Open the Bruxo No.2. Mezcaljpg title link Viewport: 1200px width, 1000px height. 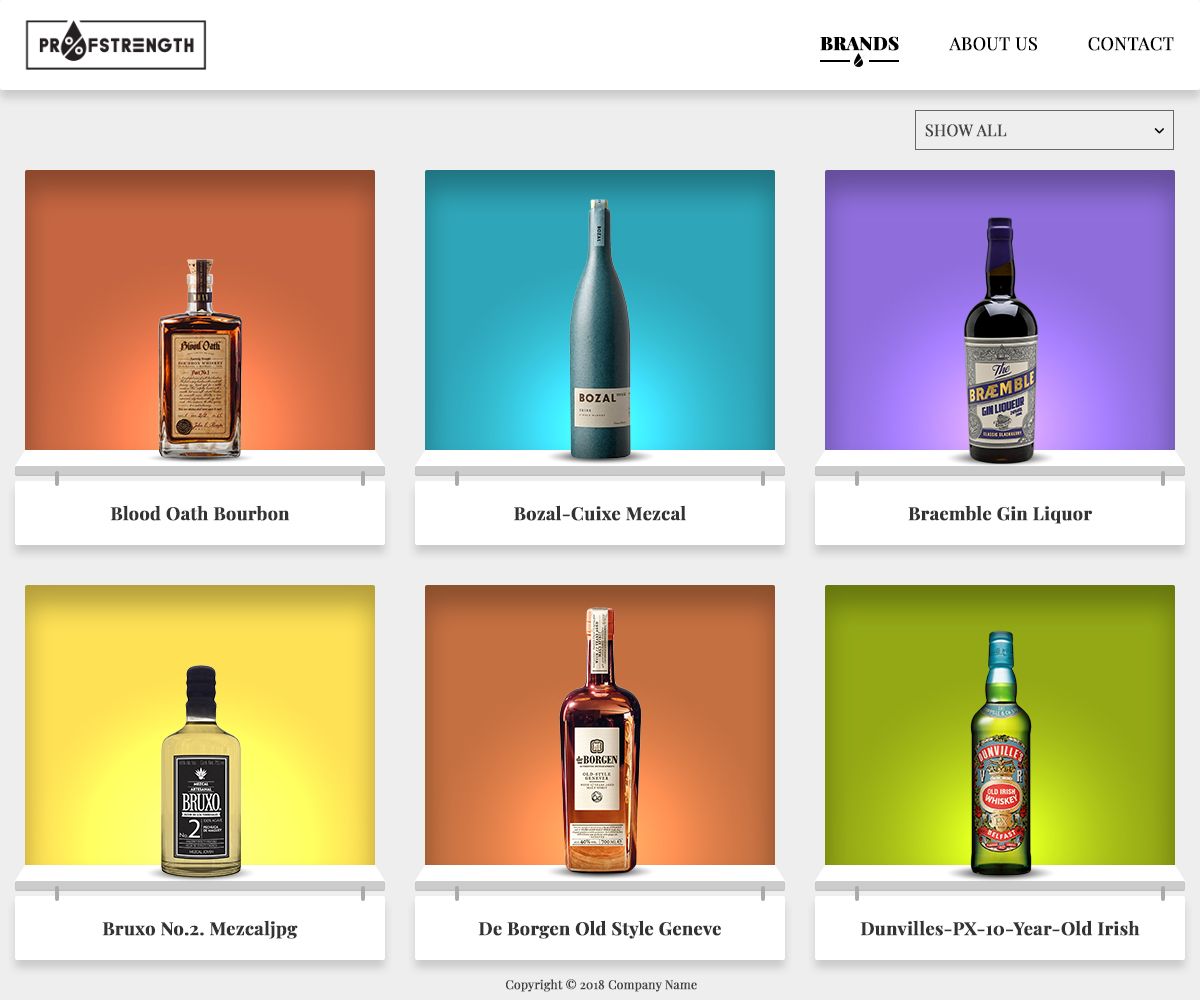click(200, 929)
